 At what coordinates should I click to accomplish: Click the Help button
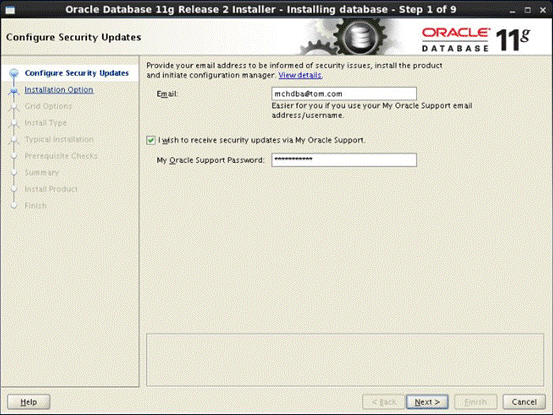pyautogui.click(x=29, y=402)
